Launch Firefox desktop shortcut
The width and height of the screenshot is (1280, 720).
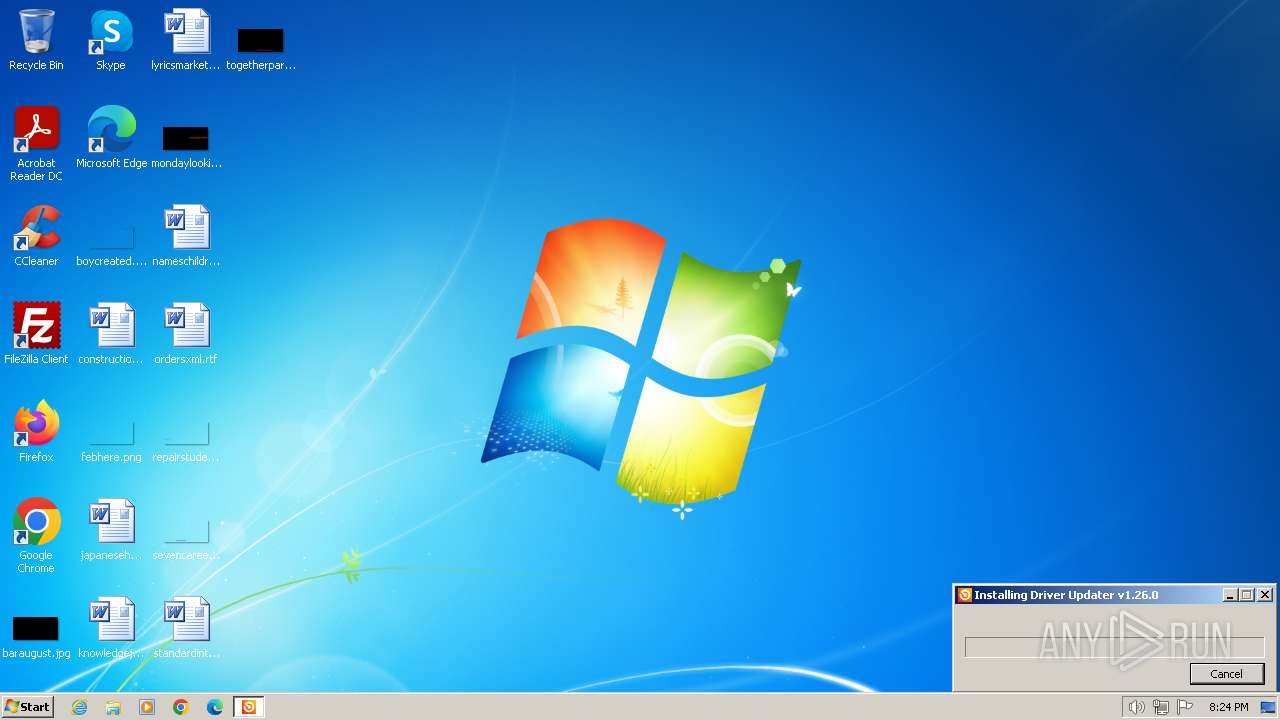[x=36, y=432]
